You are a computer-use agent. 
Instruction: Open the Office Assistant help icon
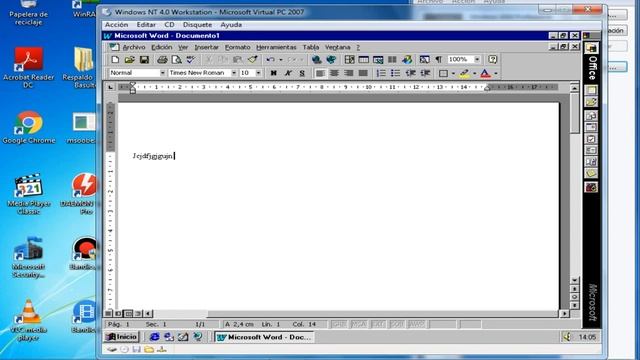(x=493, y=60)
